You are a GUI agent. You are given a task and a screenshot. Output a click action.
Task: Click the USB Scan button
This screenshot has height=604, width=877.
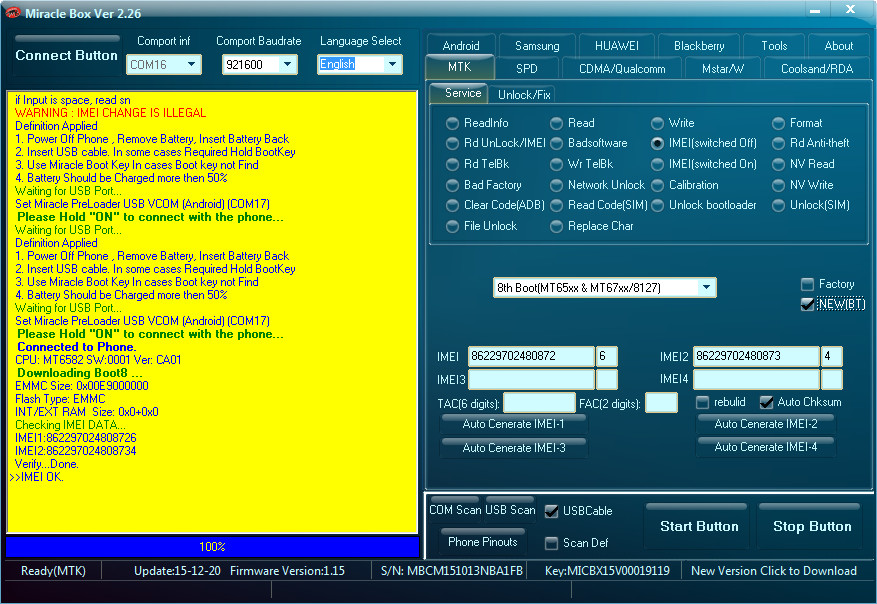point(510,509)
